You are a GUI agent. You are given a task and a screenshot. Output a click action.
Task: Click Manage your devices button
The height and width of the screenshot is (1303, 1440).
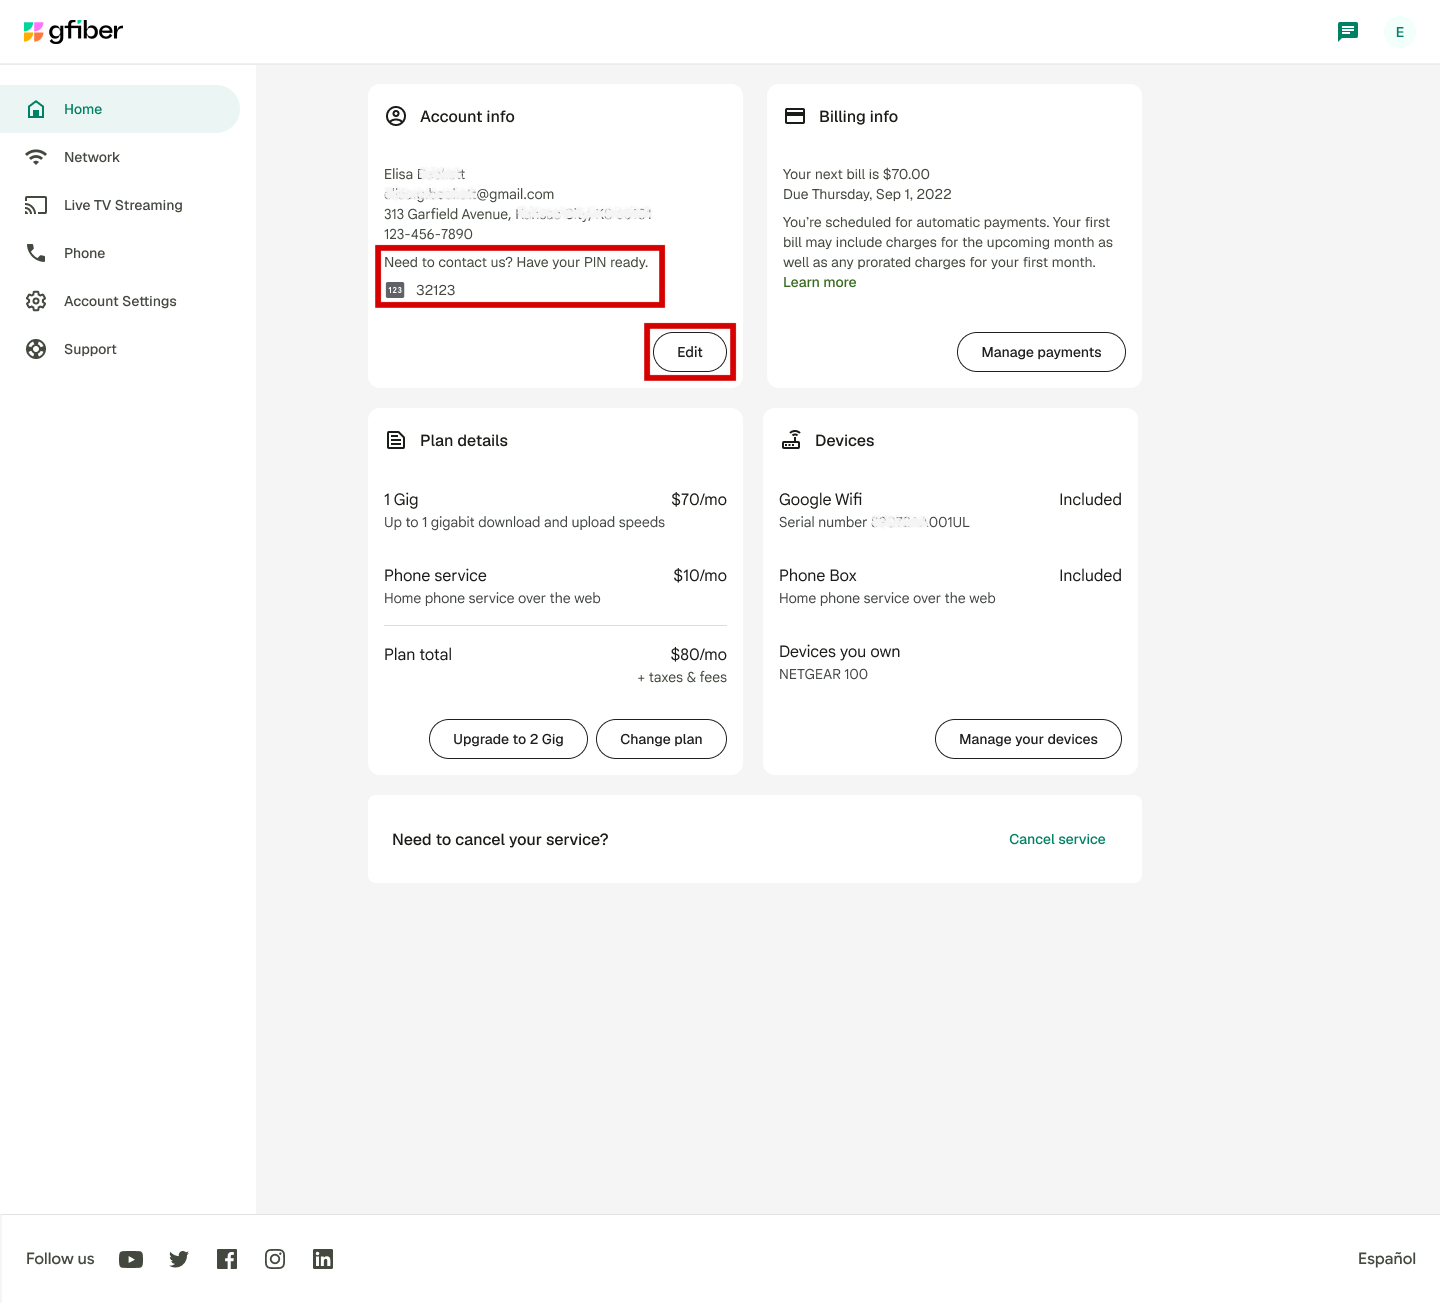pos(1028,739)
